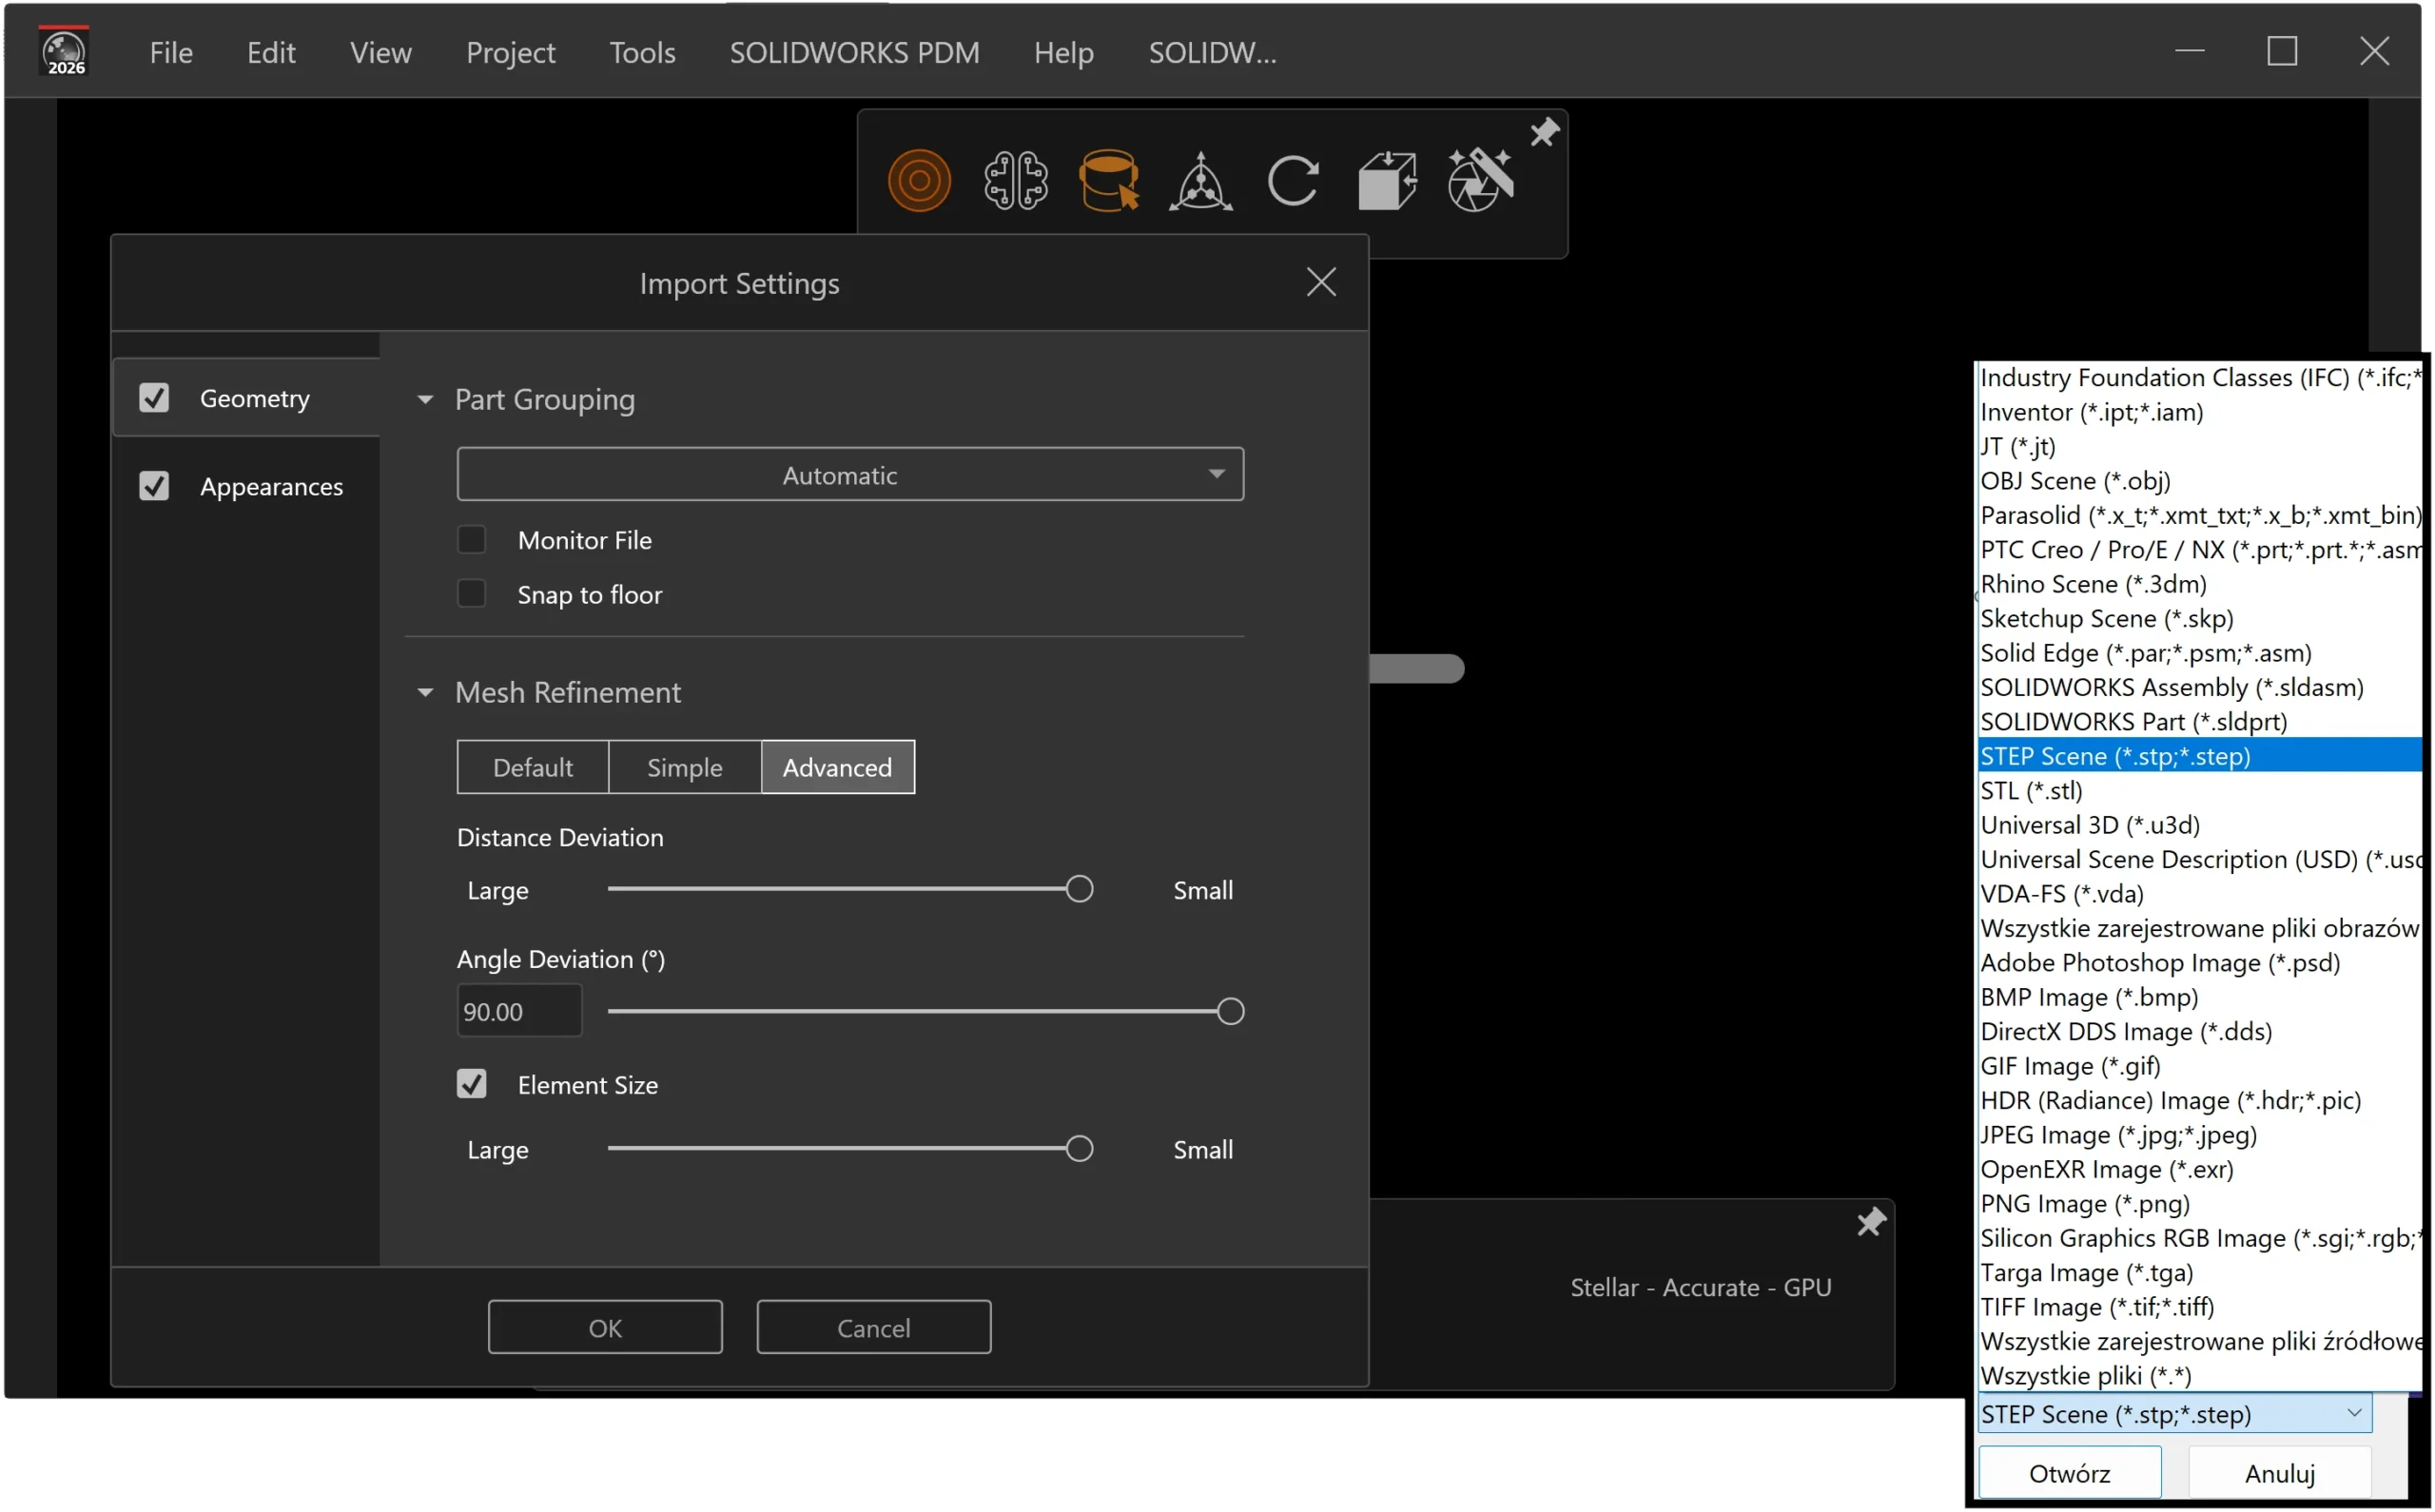Close the Import Settings dialog
The height and width of the screenshot is (1512, 2435).
click(x=1321, y=283)
